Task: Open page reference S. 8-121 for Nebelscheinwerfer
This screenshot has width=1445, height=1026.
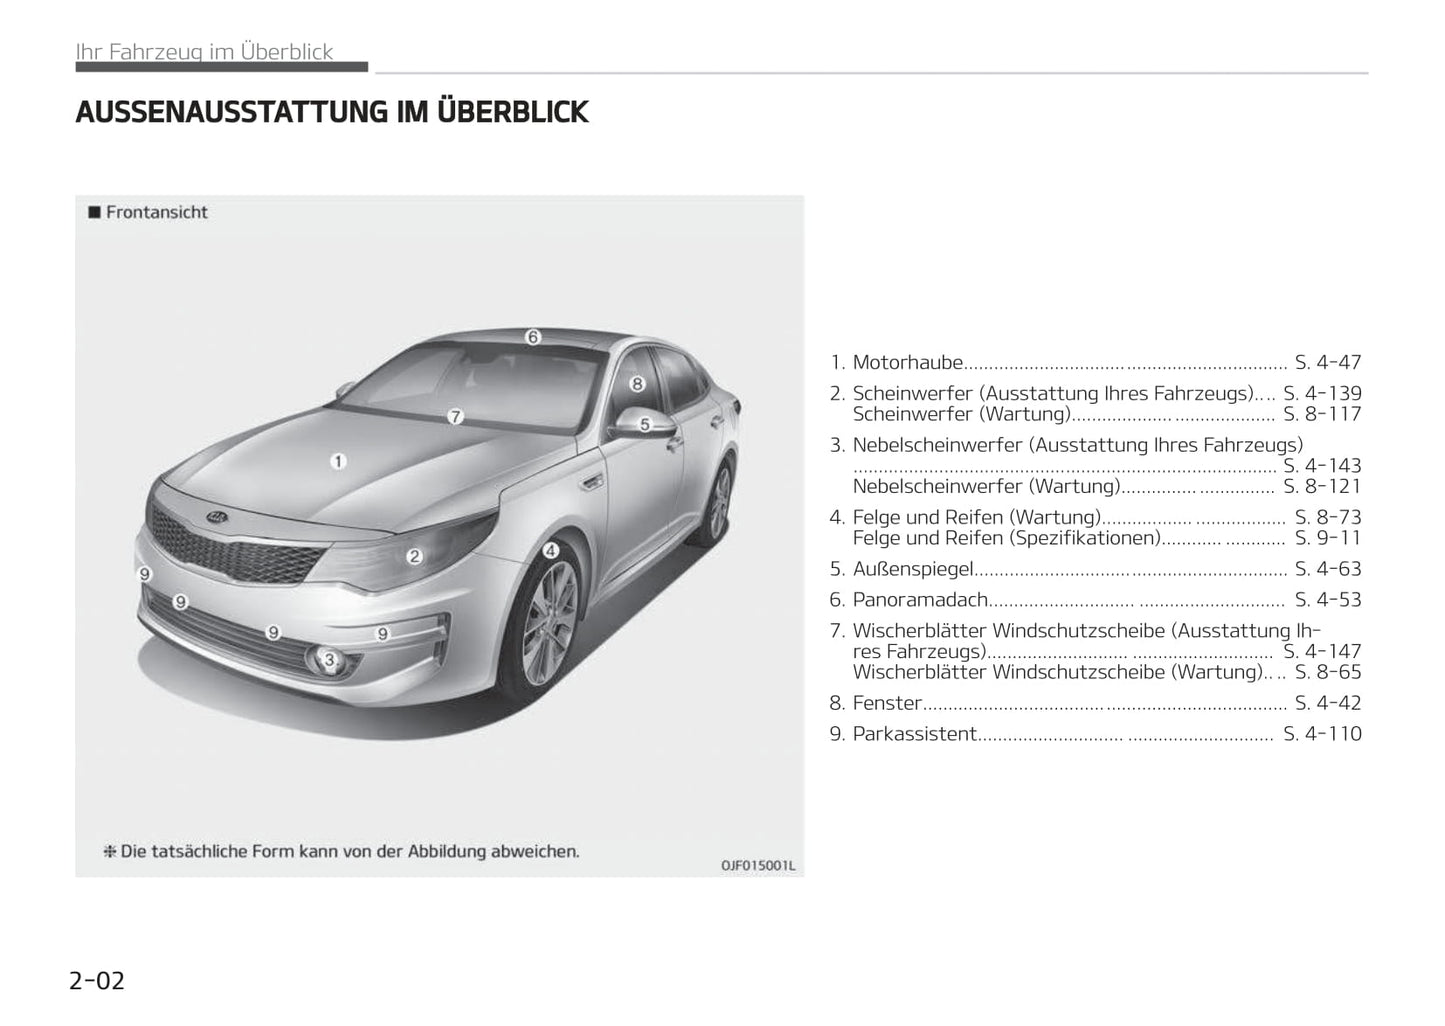Action: pyautogui.click(x=1322, y=486)
